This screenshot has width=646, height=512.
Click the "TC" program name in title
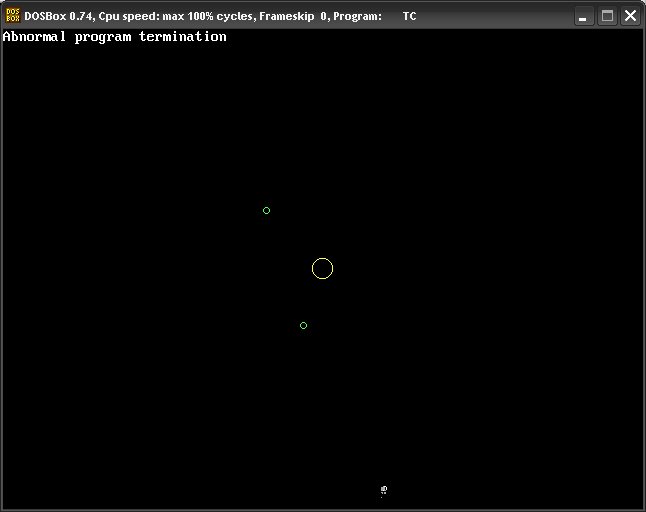tap(410, 16)
